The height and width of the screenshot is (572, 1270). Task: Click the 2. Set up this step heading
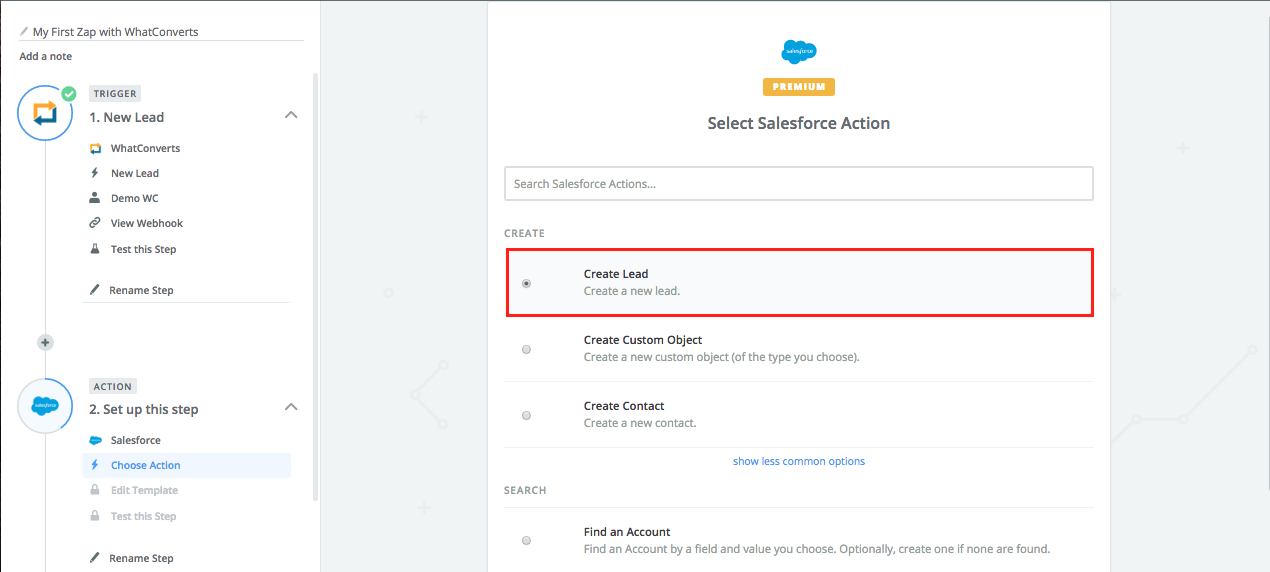tap(144, 409)
